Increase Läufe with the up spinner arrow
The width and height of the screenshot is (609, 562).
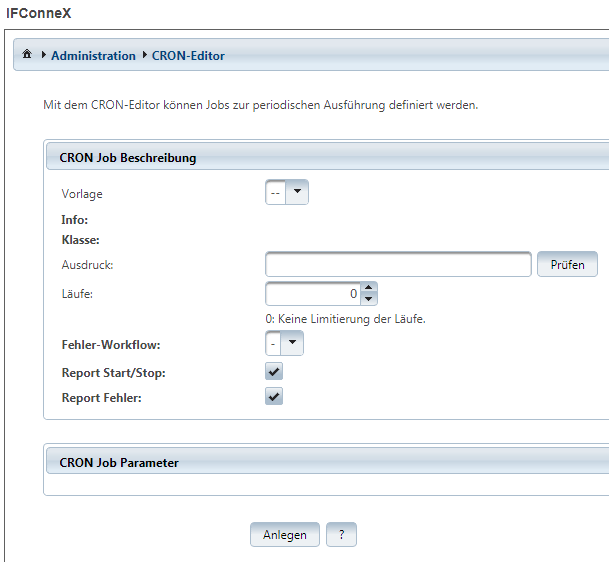tap(369, 288)
